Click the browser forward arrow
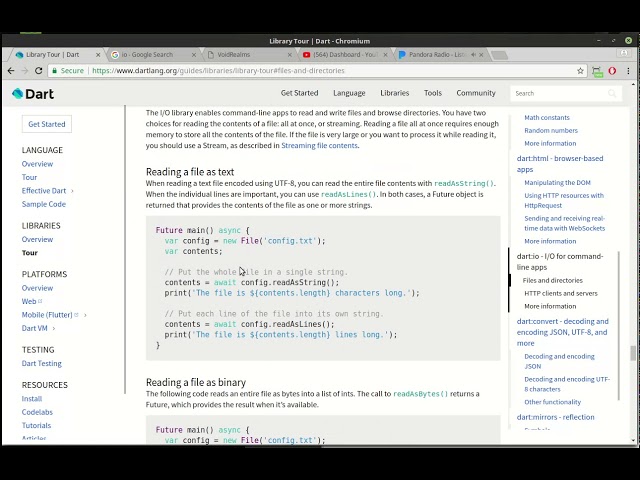The image size is (640, 480). tap(25, 71)
